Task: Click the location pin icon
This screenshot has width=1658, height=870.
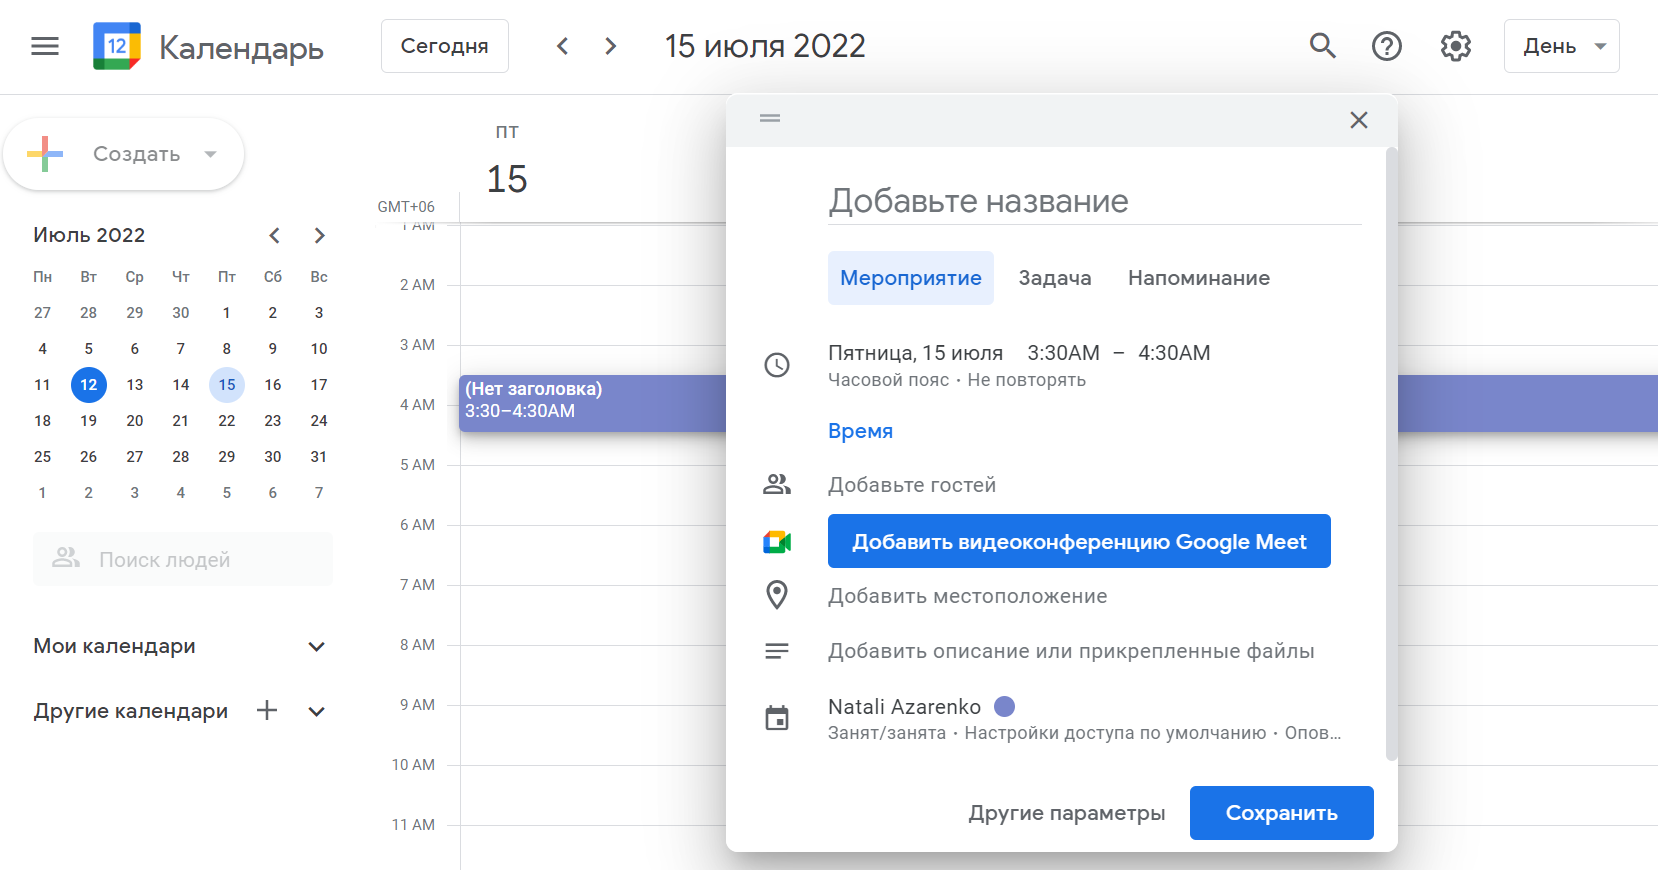Action: pyautogui.click(x=777, y=595)
